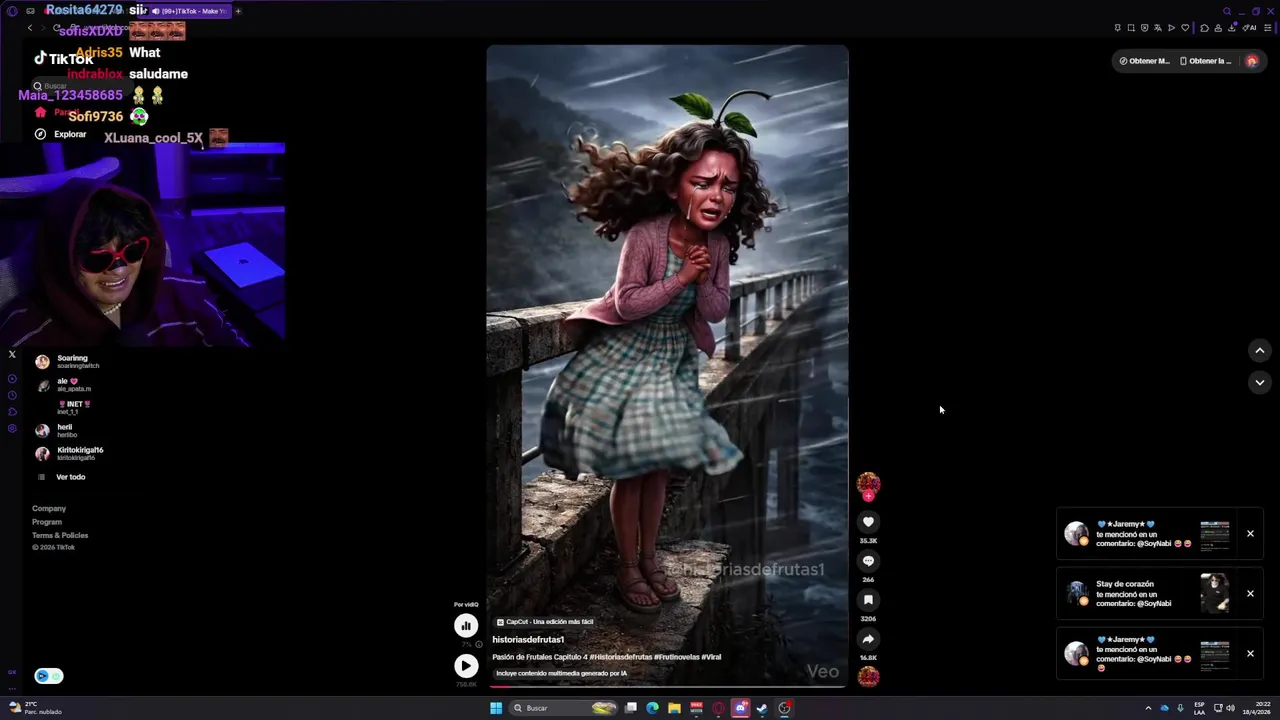
Task: Open the profile avatar in the top pill
Action: click(1251, 61)
